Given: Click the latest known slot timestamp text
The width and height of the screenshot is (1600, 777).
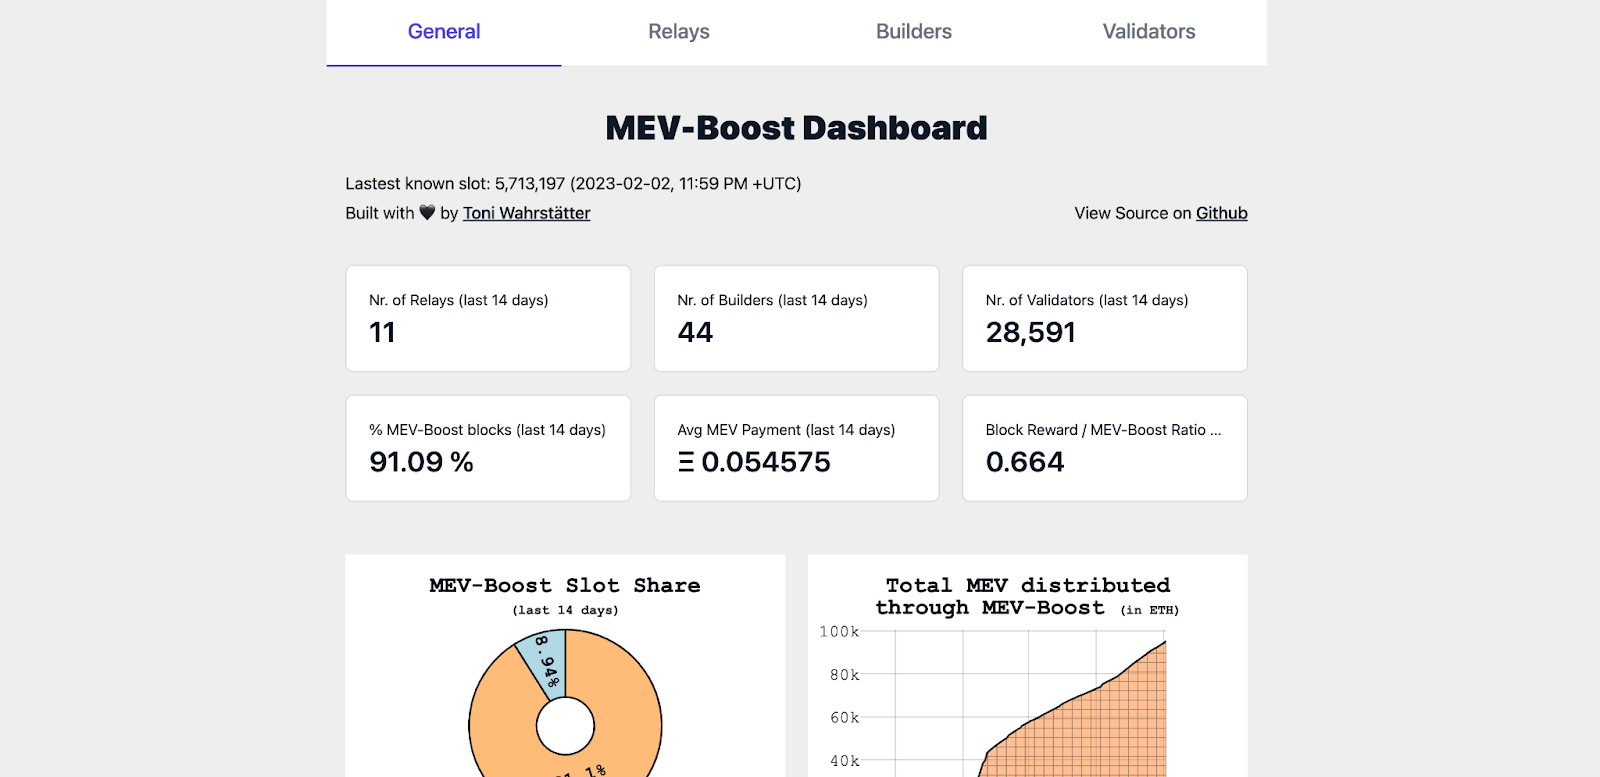Looking at the screenshot, I should click(x=573, y=183).
